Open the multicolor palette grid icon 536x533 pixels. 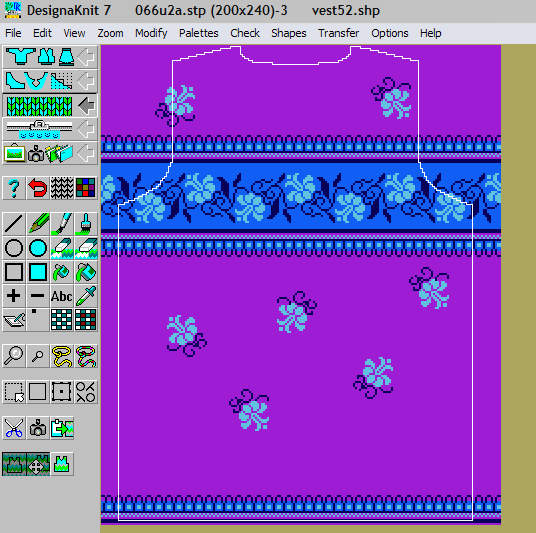85,188
